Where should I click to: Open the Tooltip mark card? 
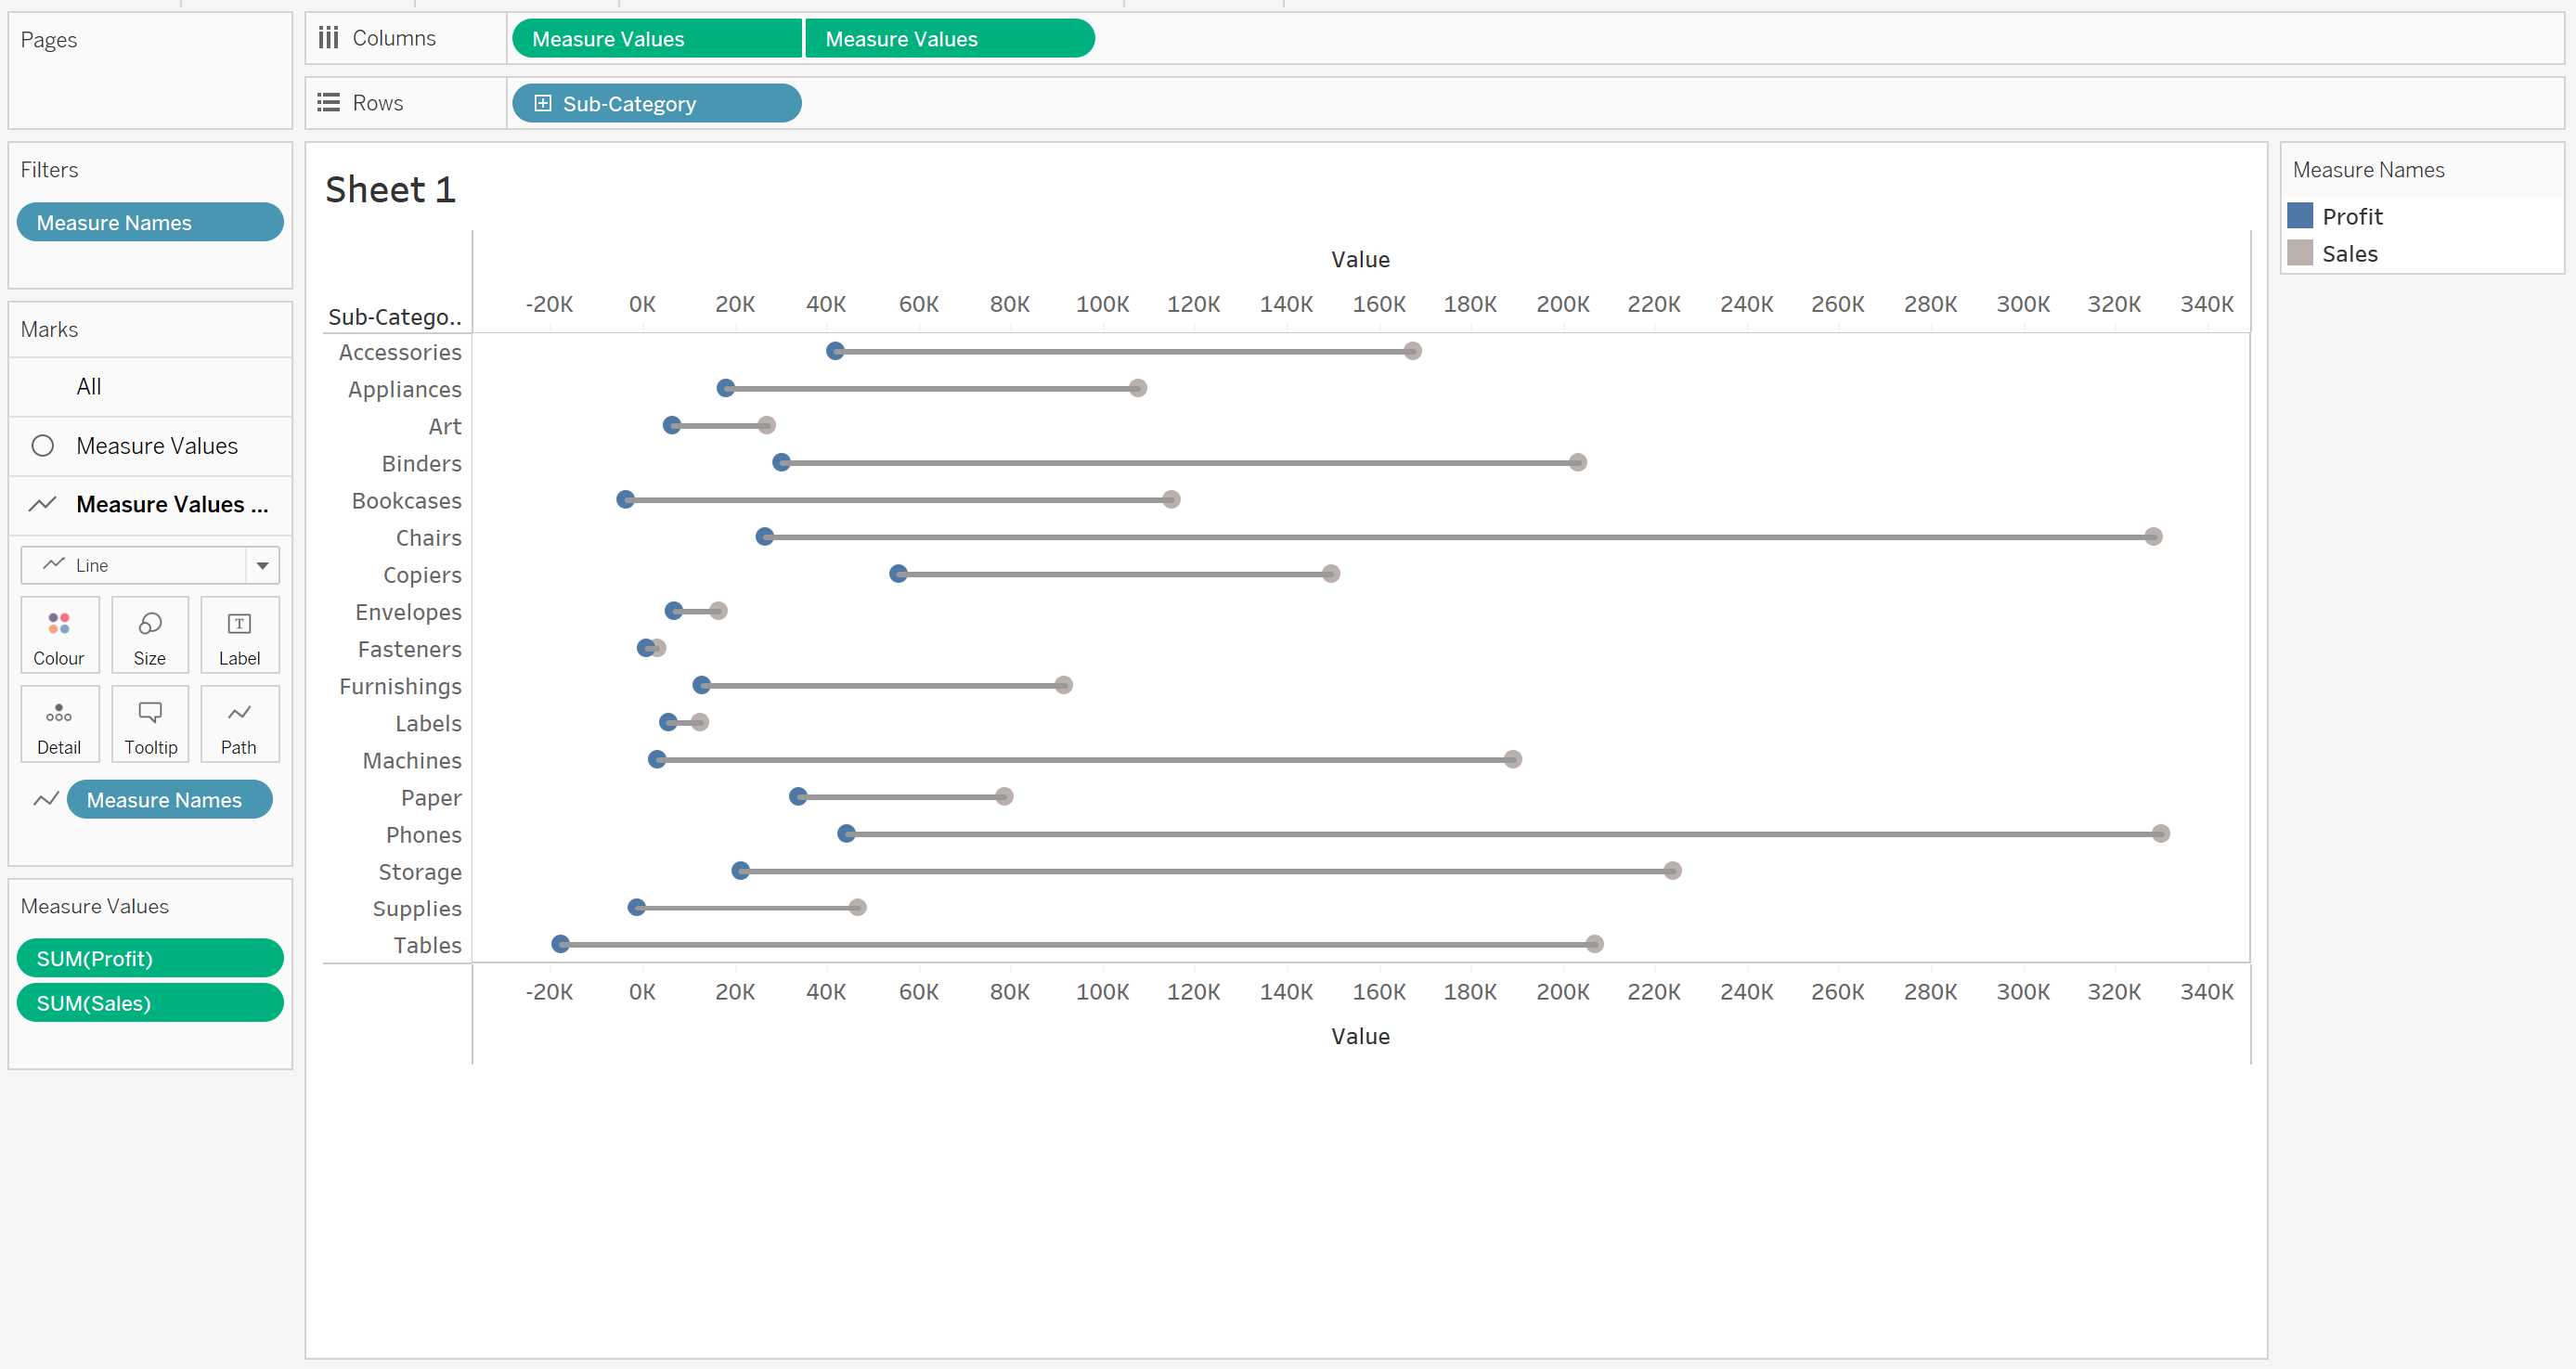[150, 724]
